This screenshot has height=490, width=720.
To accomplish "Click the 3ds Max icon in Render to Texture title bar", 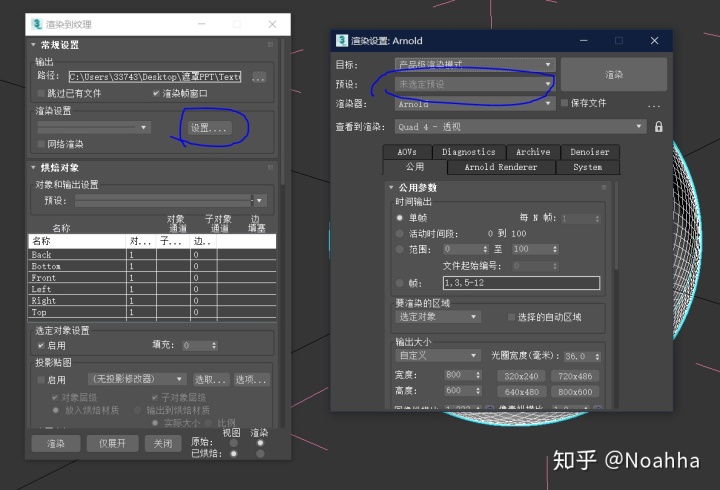I will click(36, 24).
